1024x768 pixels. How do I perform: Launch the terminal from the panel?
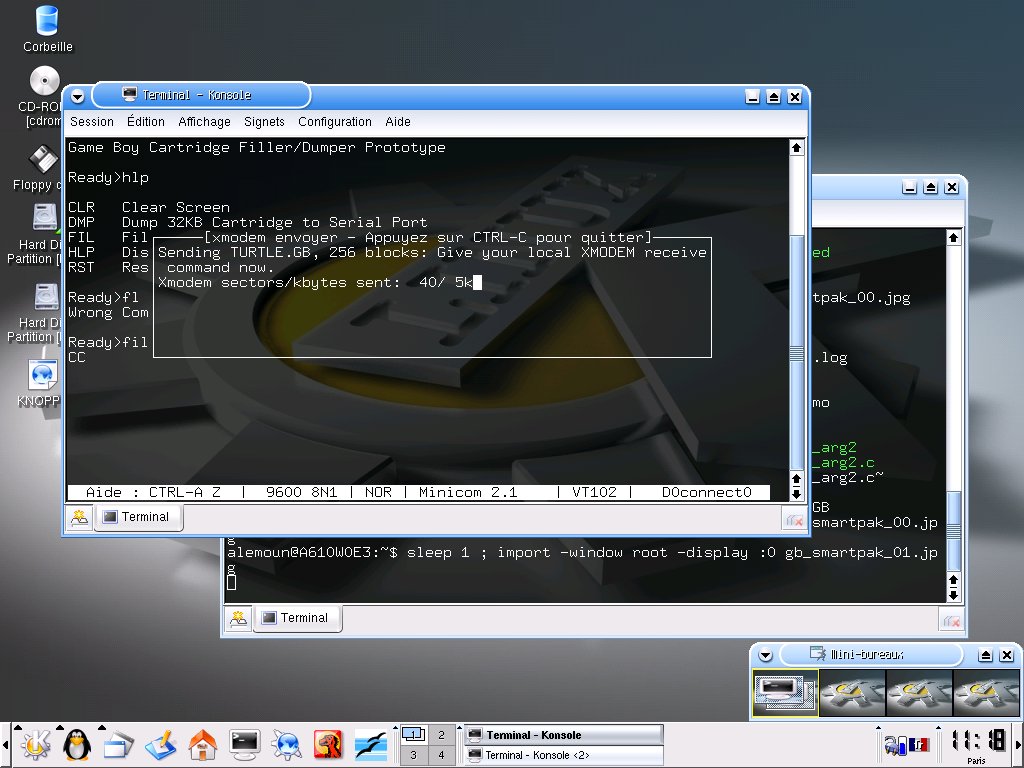click(x=245, y=743)
